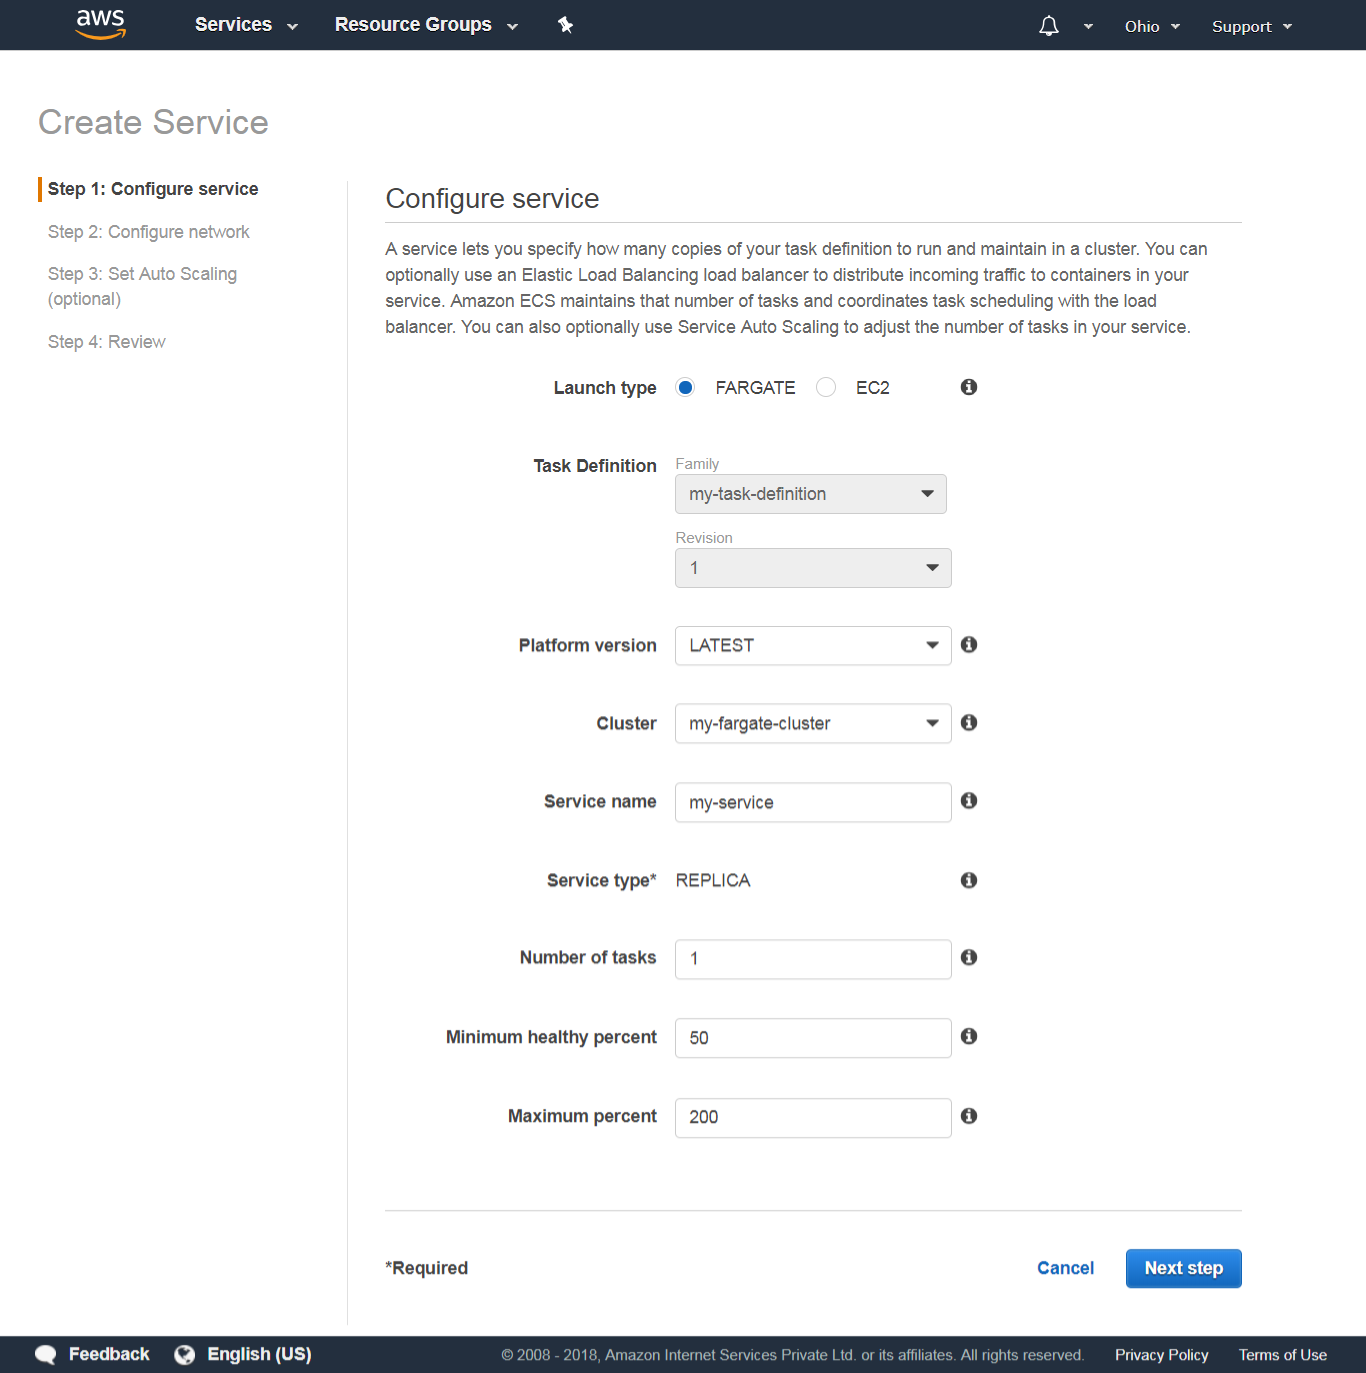Open the Ohio region dropdown

(1152, 27)
